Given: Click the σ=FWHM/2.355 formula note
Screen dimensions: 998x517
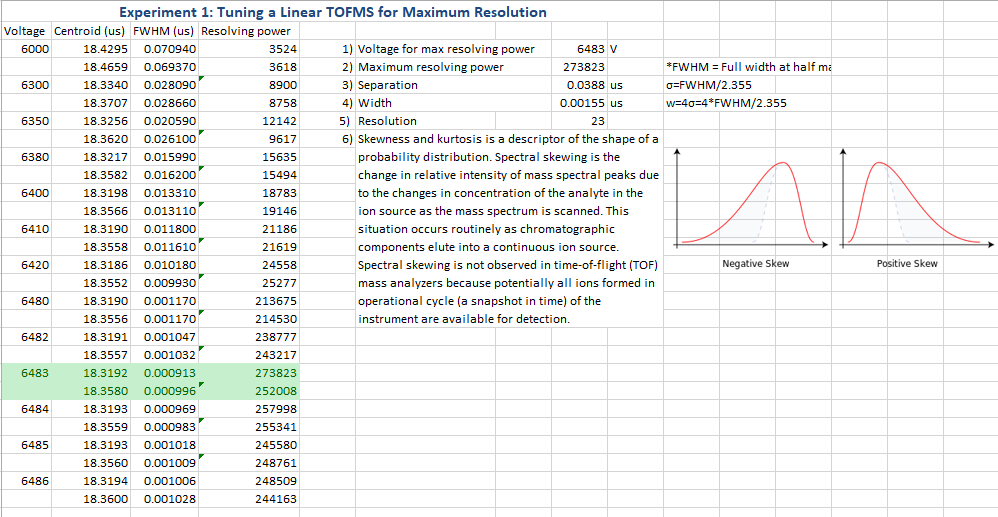Looking at the screenshot, I should (x=714, y=85).
